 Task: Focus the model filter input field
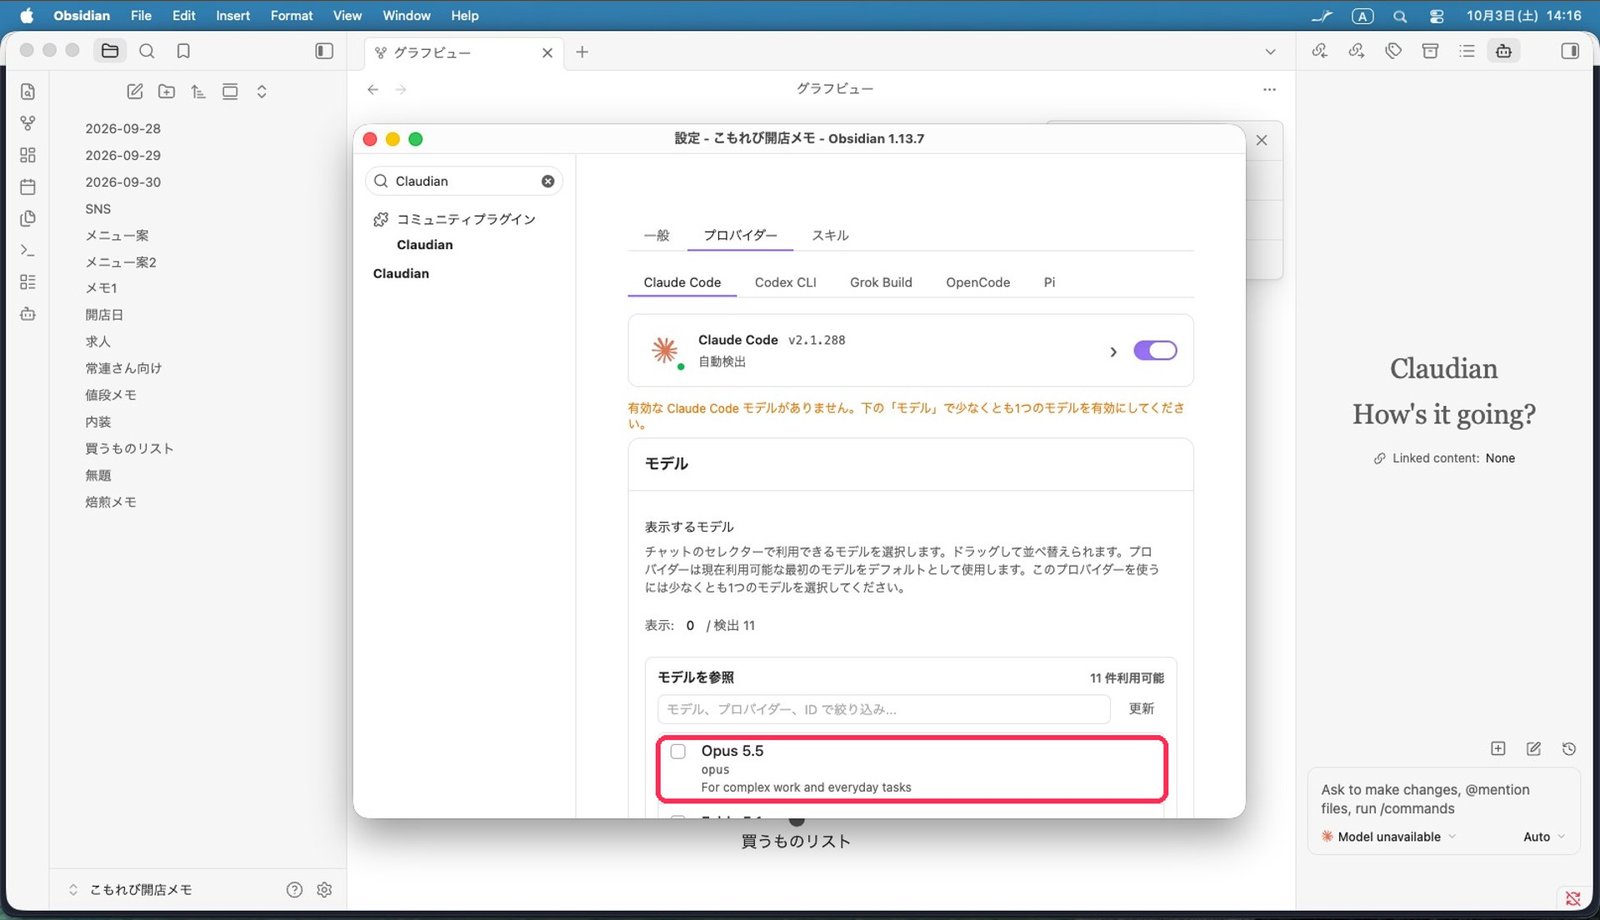tap(884, 710)
